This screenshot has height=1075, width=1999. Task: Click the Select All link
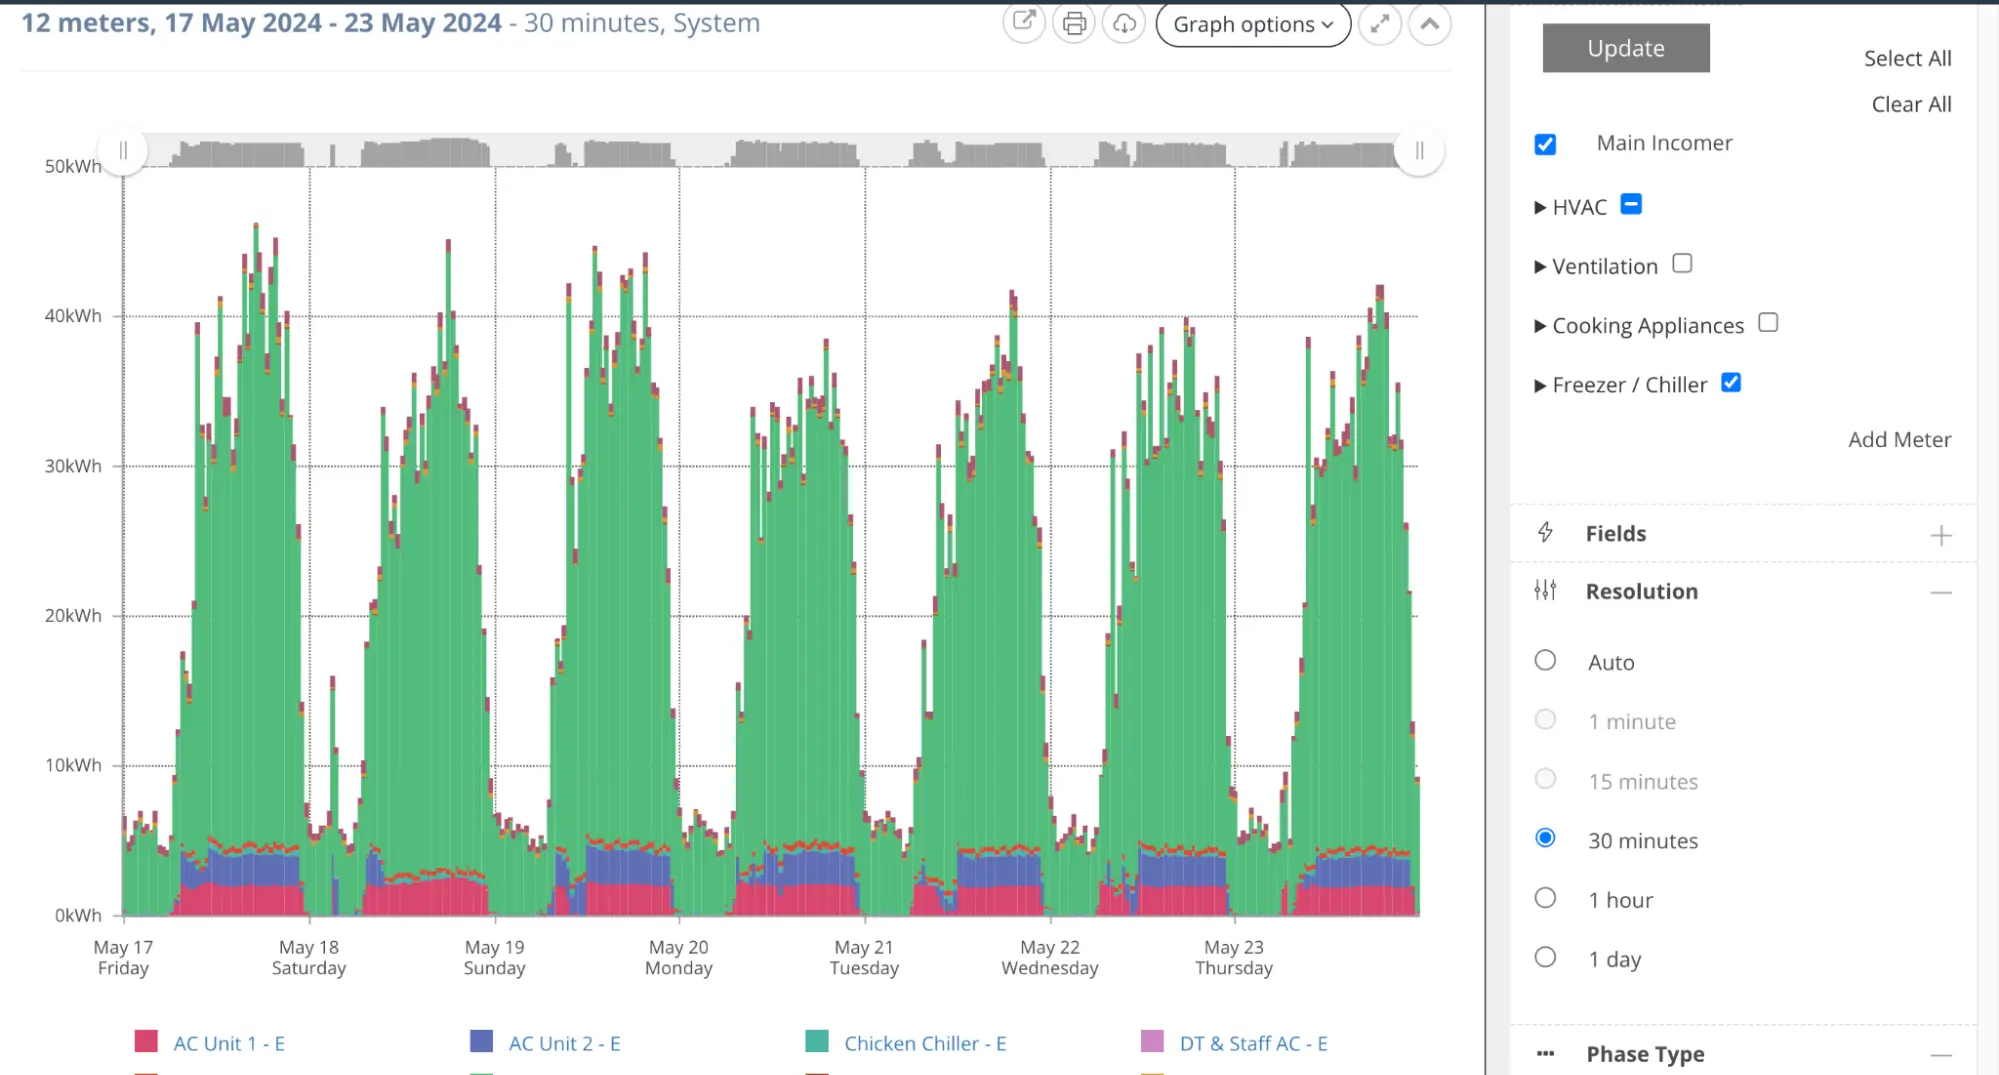click(x=1907, y=59)
